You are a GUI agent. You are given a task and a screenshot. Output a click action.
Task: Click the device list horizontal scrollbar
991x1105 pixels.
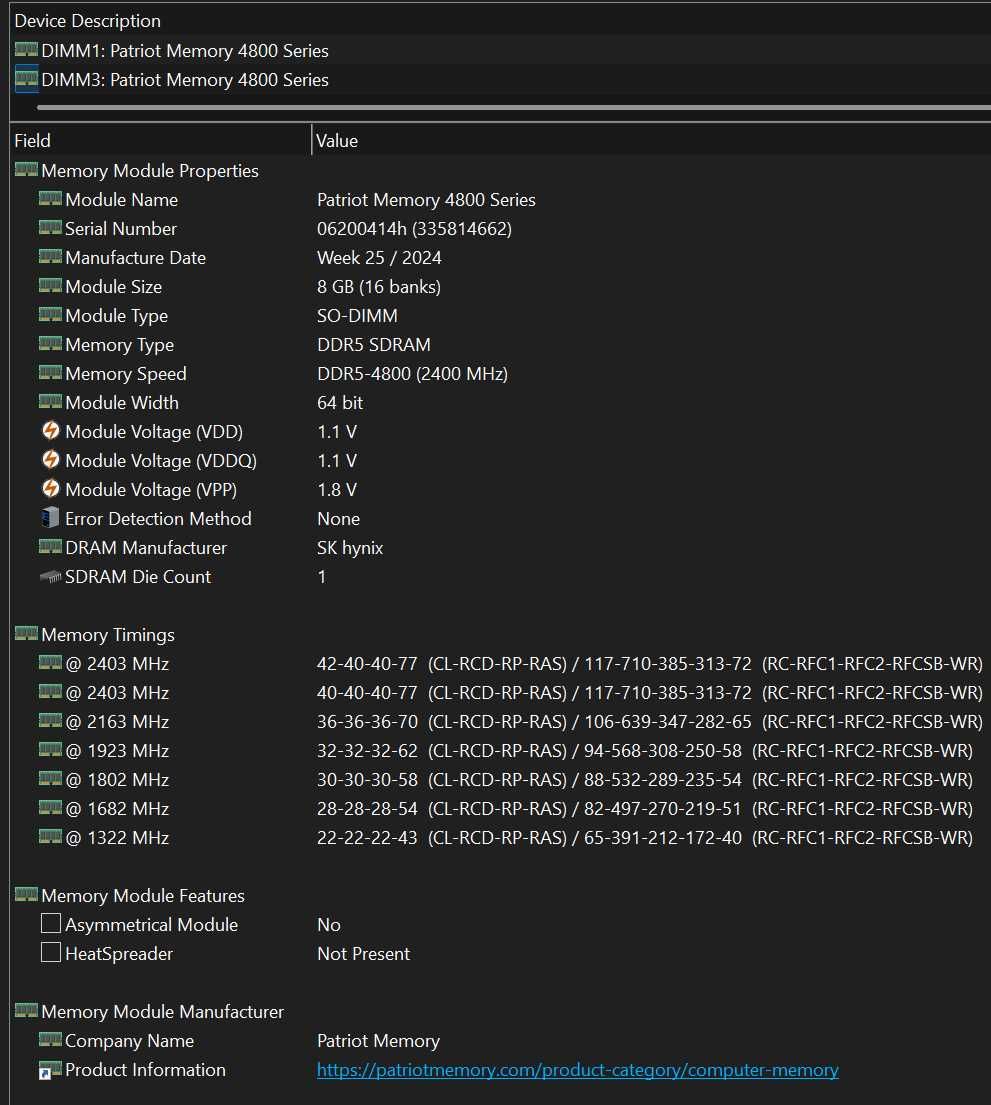pyautogui.click(x=514, y=108)
